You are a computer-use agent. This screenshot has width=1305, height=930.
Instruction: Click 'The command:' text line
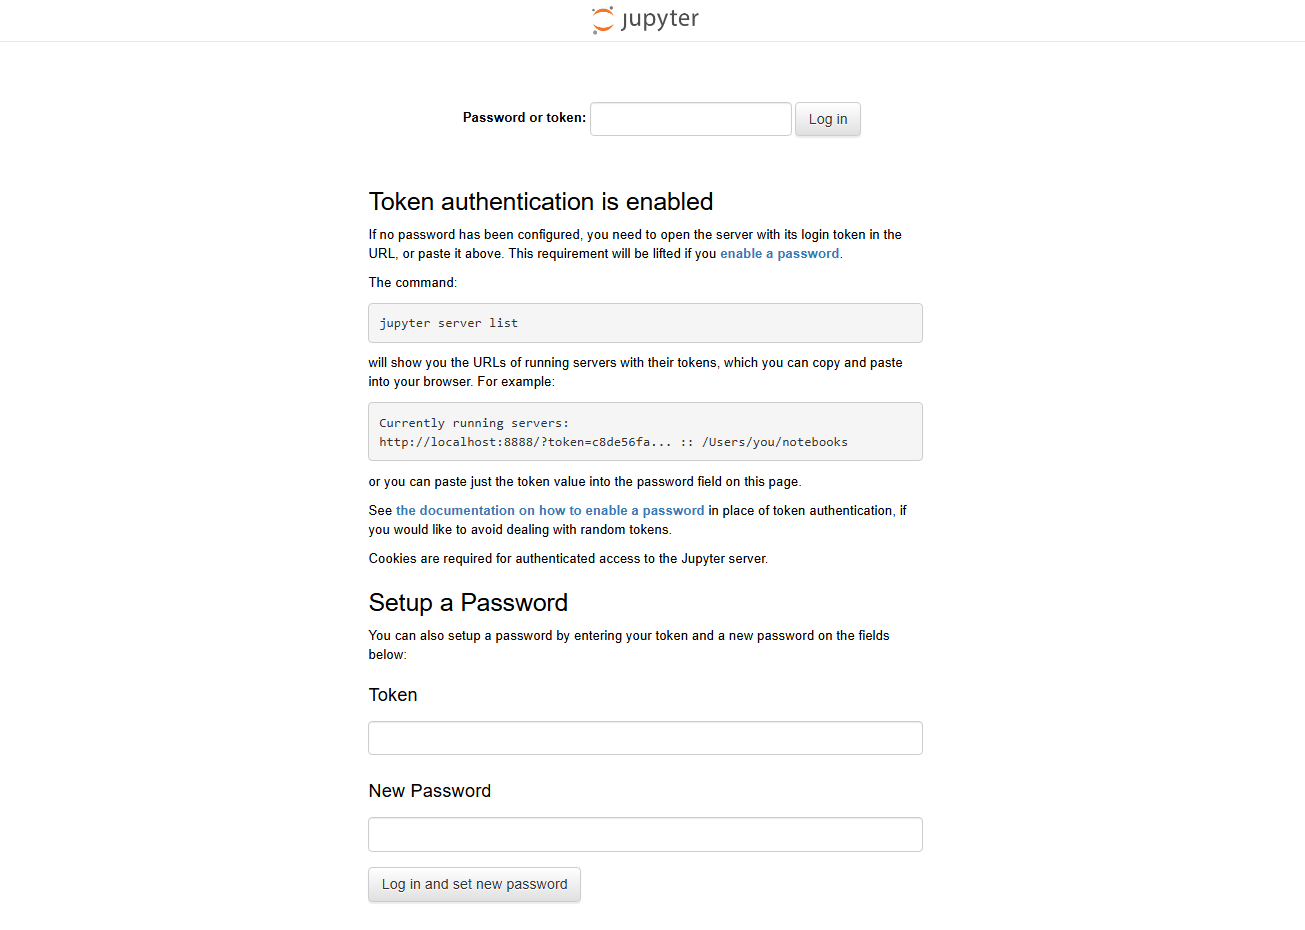point(413,283)
